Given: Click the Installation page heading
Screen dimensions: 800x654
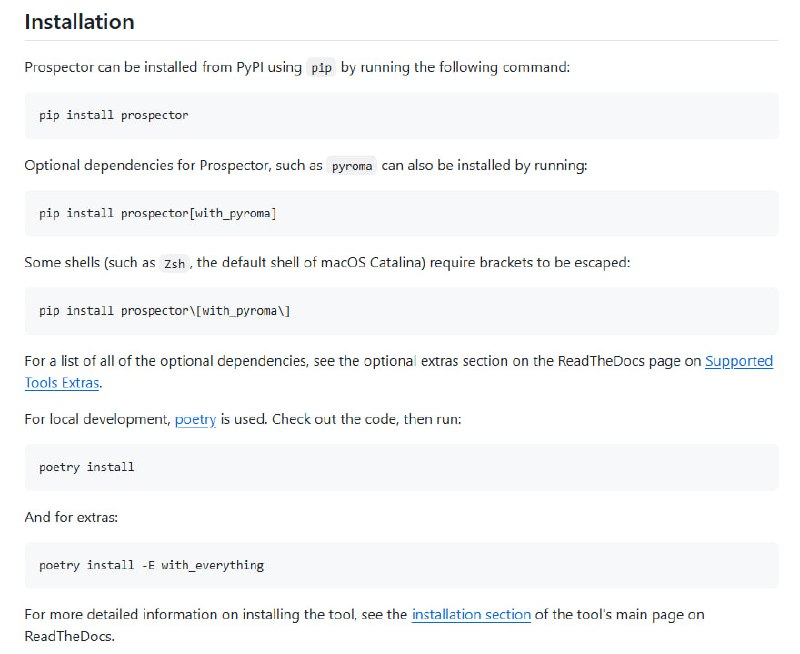Looking at the screenshot, I should pyautogui.click(x=81, y=21).
